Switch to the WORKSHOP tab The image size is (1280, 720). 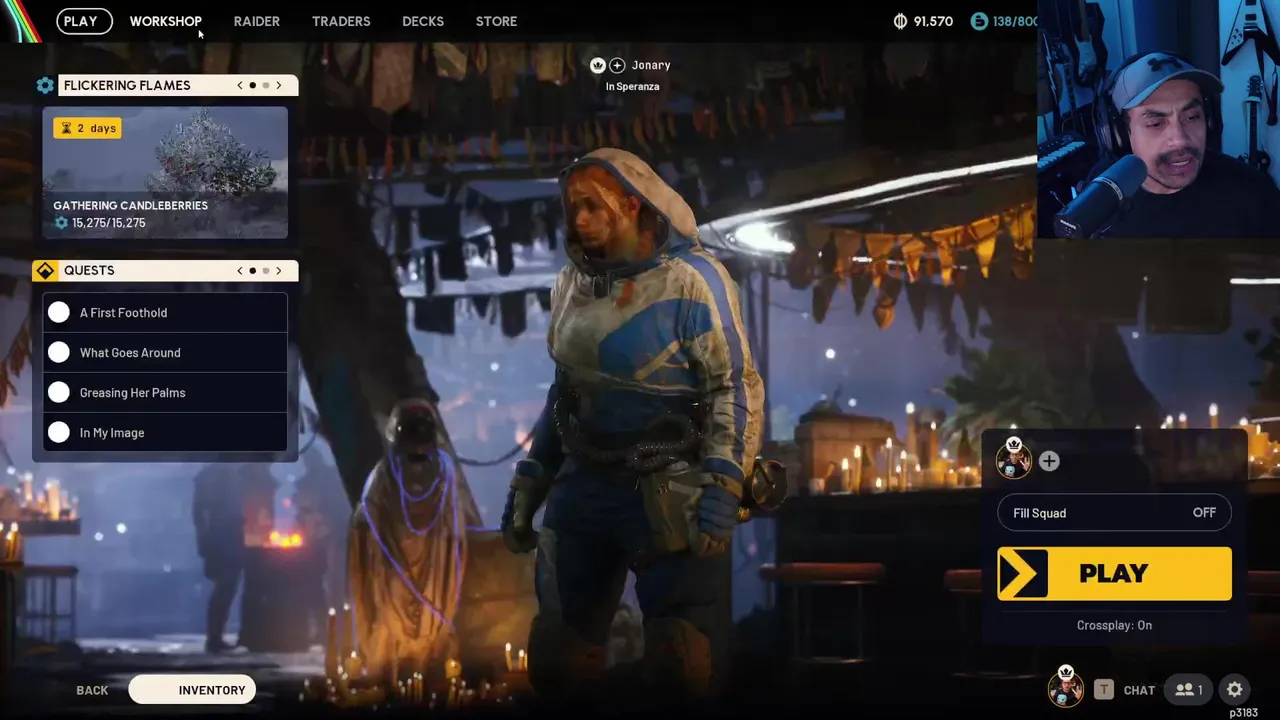165,21
